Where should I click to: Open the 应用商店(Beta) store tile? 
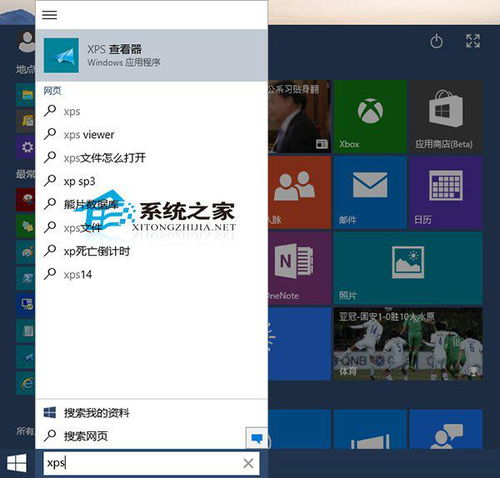(446, 116)
